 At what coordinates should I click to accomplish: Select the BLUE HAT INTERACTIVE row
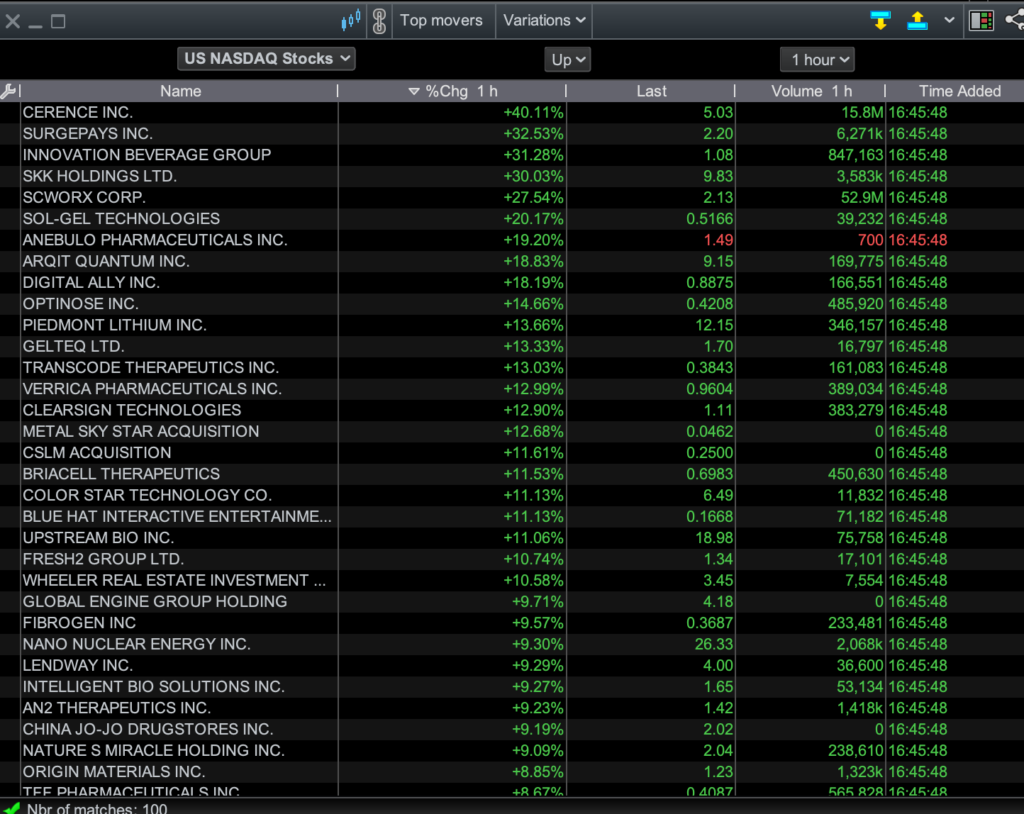[512, 517]
